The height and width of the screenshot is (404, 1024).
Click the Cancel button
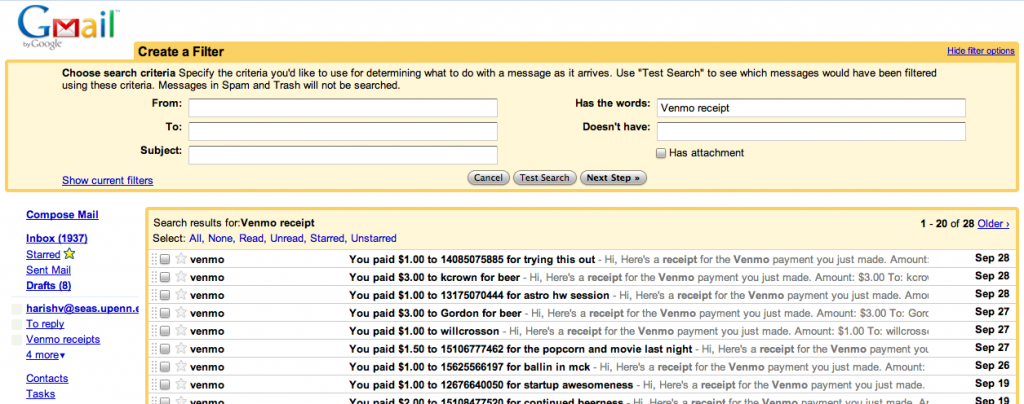click(488, 178)
